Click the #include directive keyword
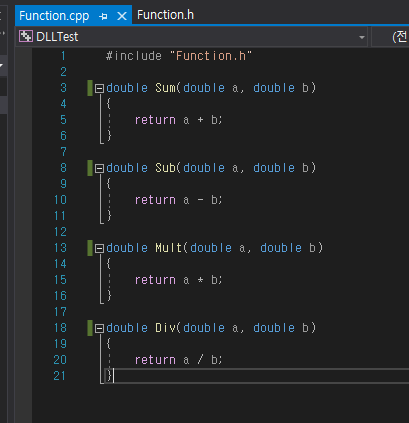Viewport: 409px width, 423px height. click(x=134, y=56)
